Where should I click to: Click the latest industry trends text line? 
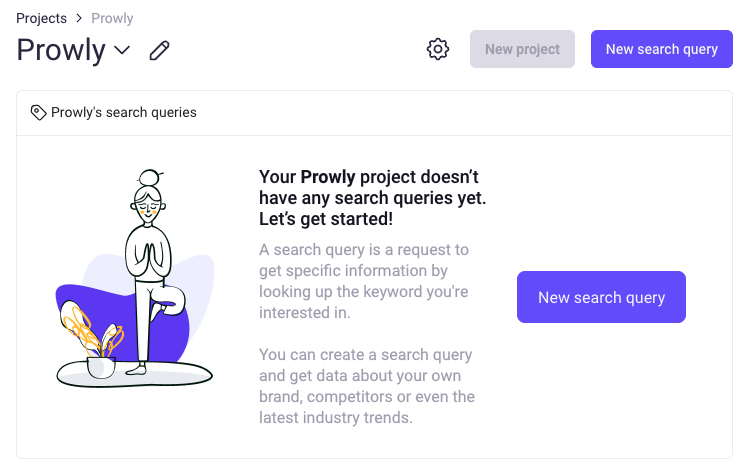tap(335, 417)
